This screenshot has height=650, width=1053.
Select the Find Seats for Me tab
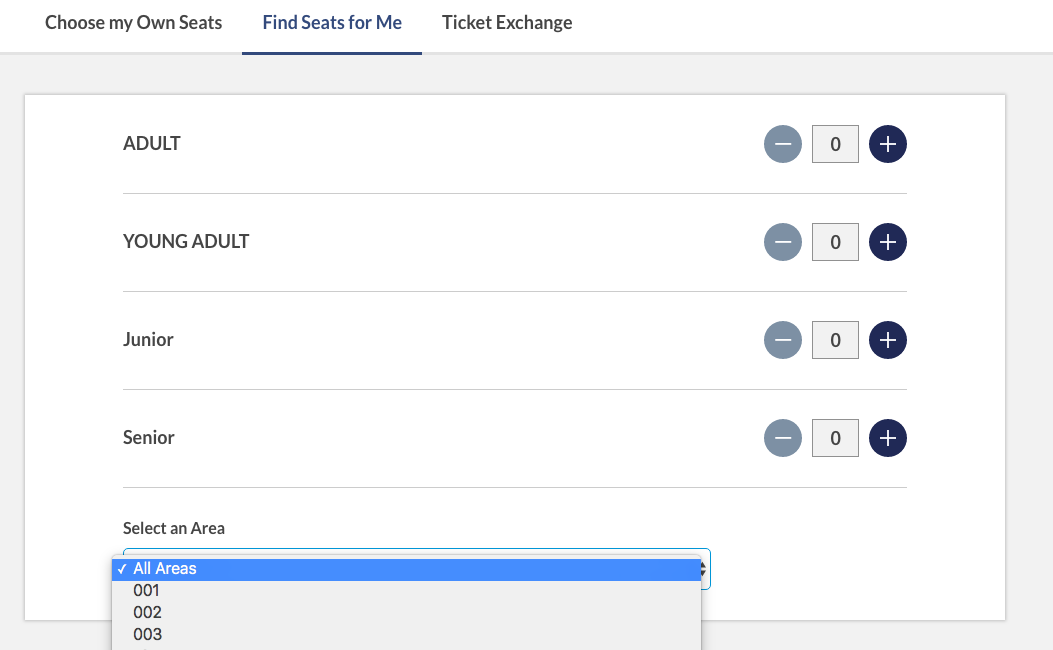pos(332,22)
